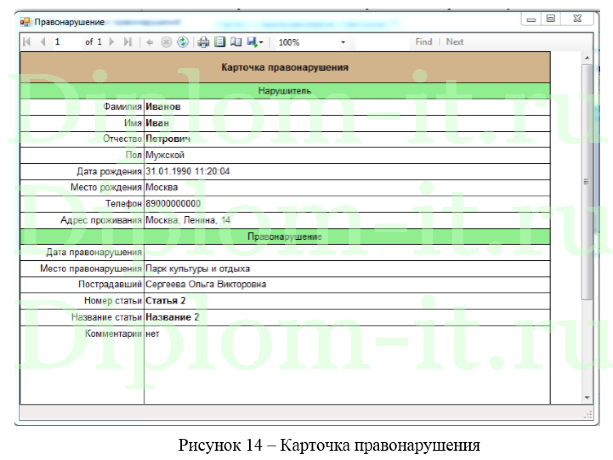Screen dimensions: 613x460
Task: Open the export save dropdown
Action: click(255, 42)
